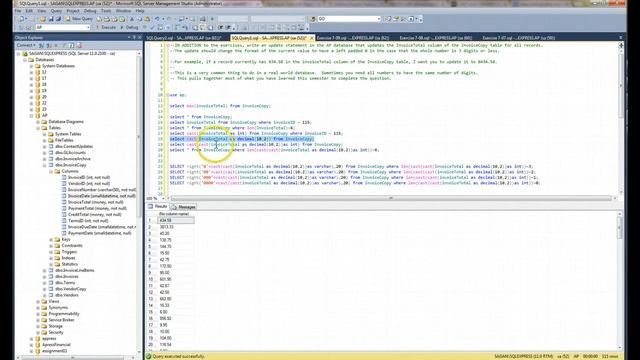Open the Debug menu

90,11
